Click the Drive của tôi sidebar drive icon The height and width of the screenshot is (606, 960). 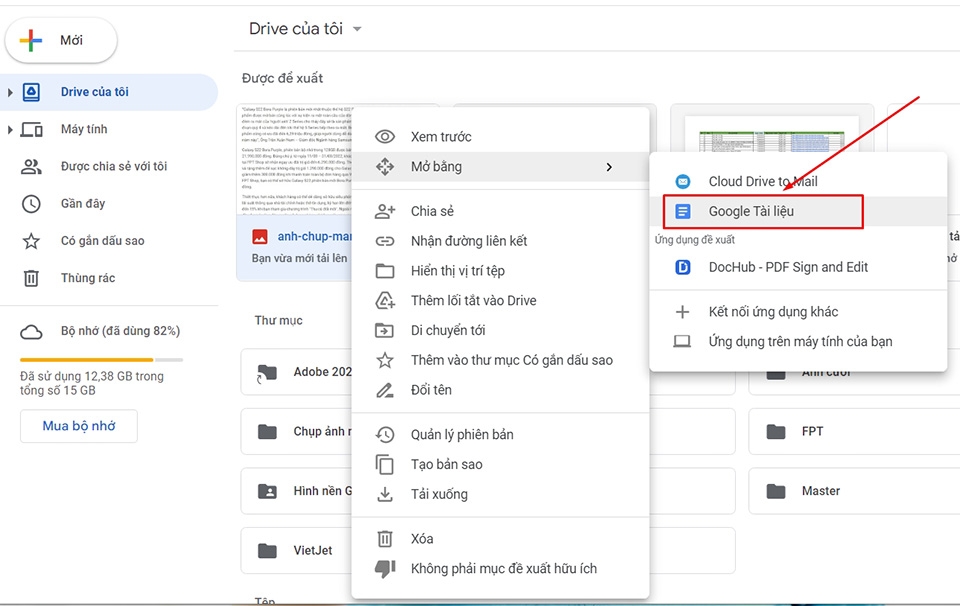click(x=31, y=92)
